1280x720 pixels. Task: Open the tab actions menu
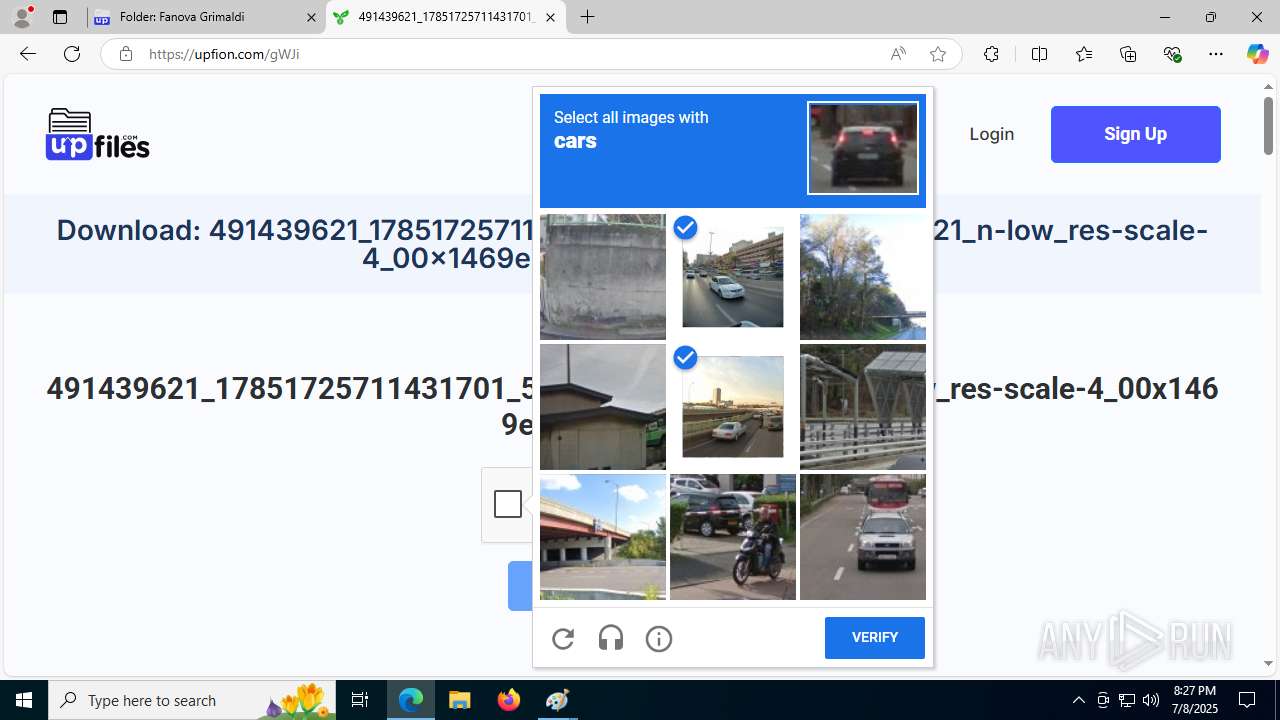point(60,17)
